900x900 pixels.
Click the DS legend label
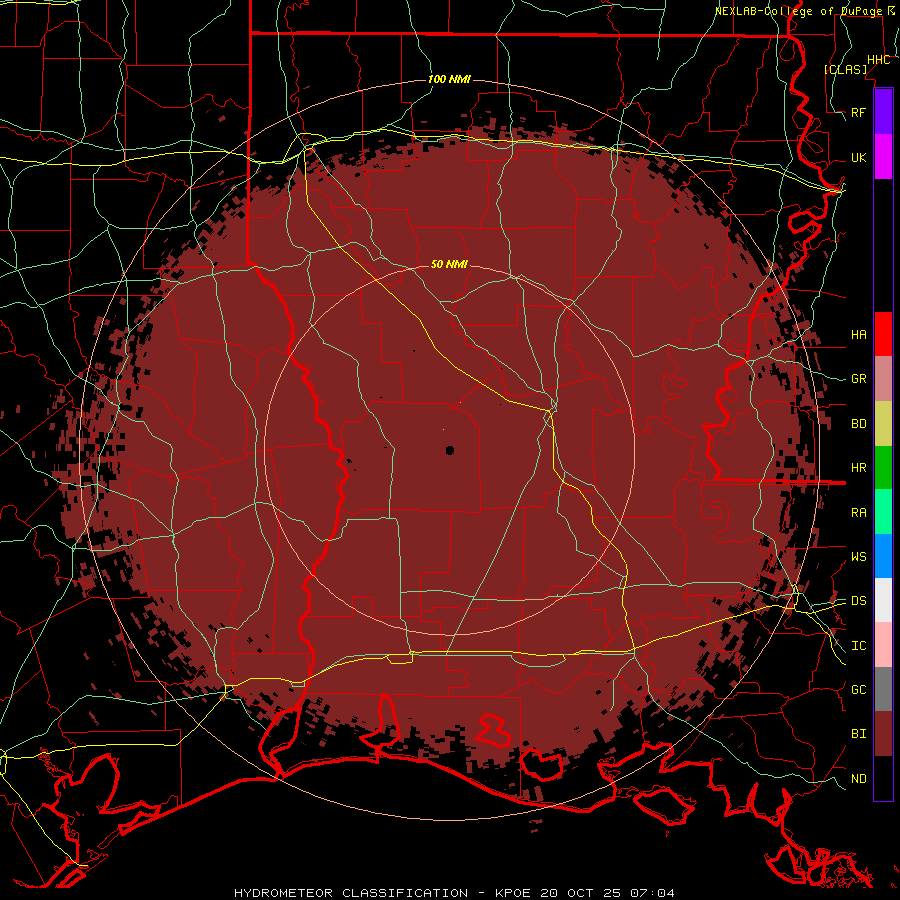(x=859, y=601)
